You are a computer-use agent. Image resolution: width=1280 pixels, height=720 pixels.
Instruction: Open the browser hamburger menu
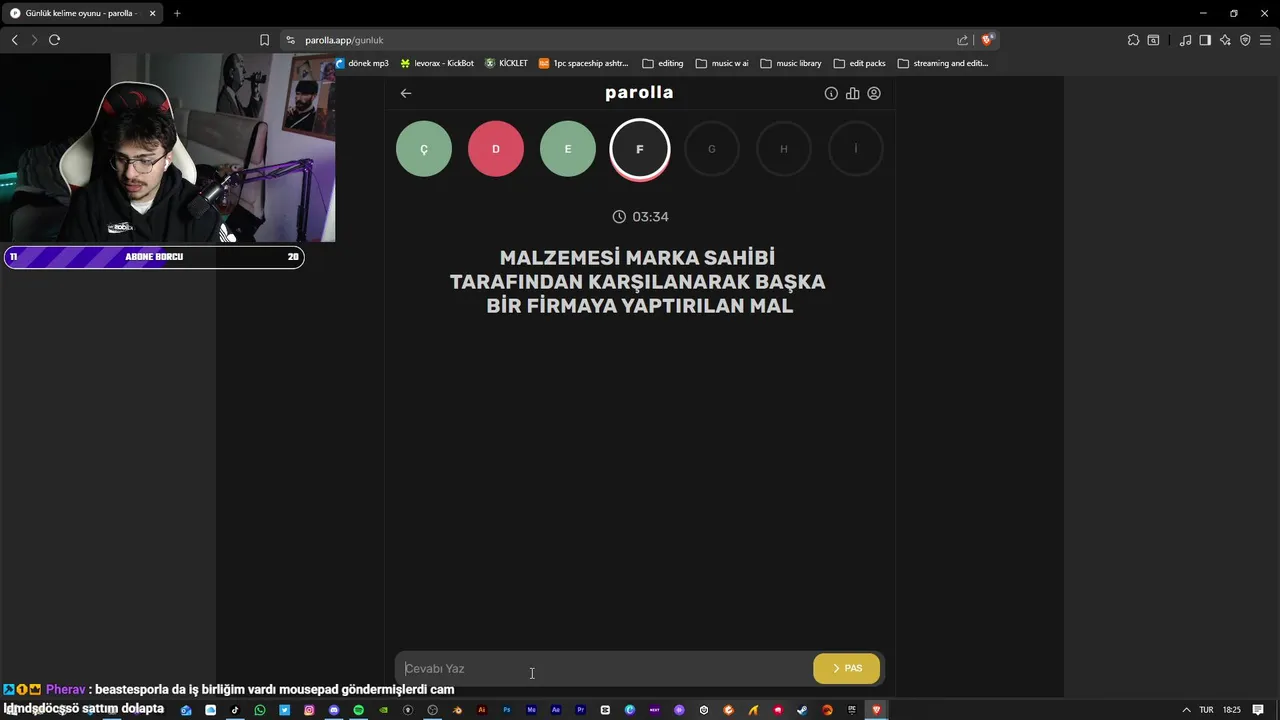tap(1265, 40)
